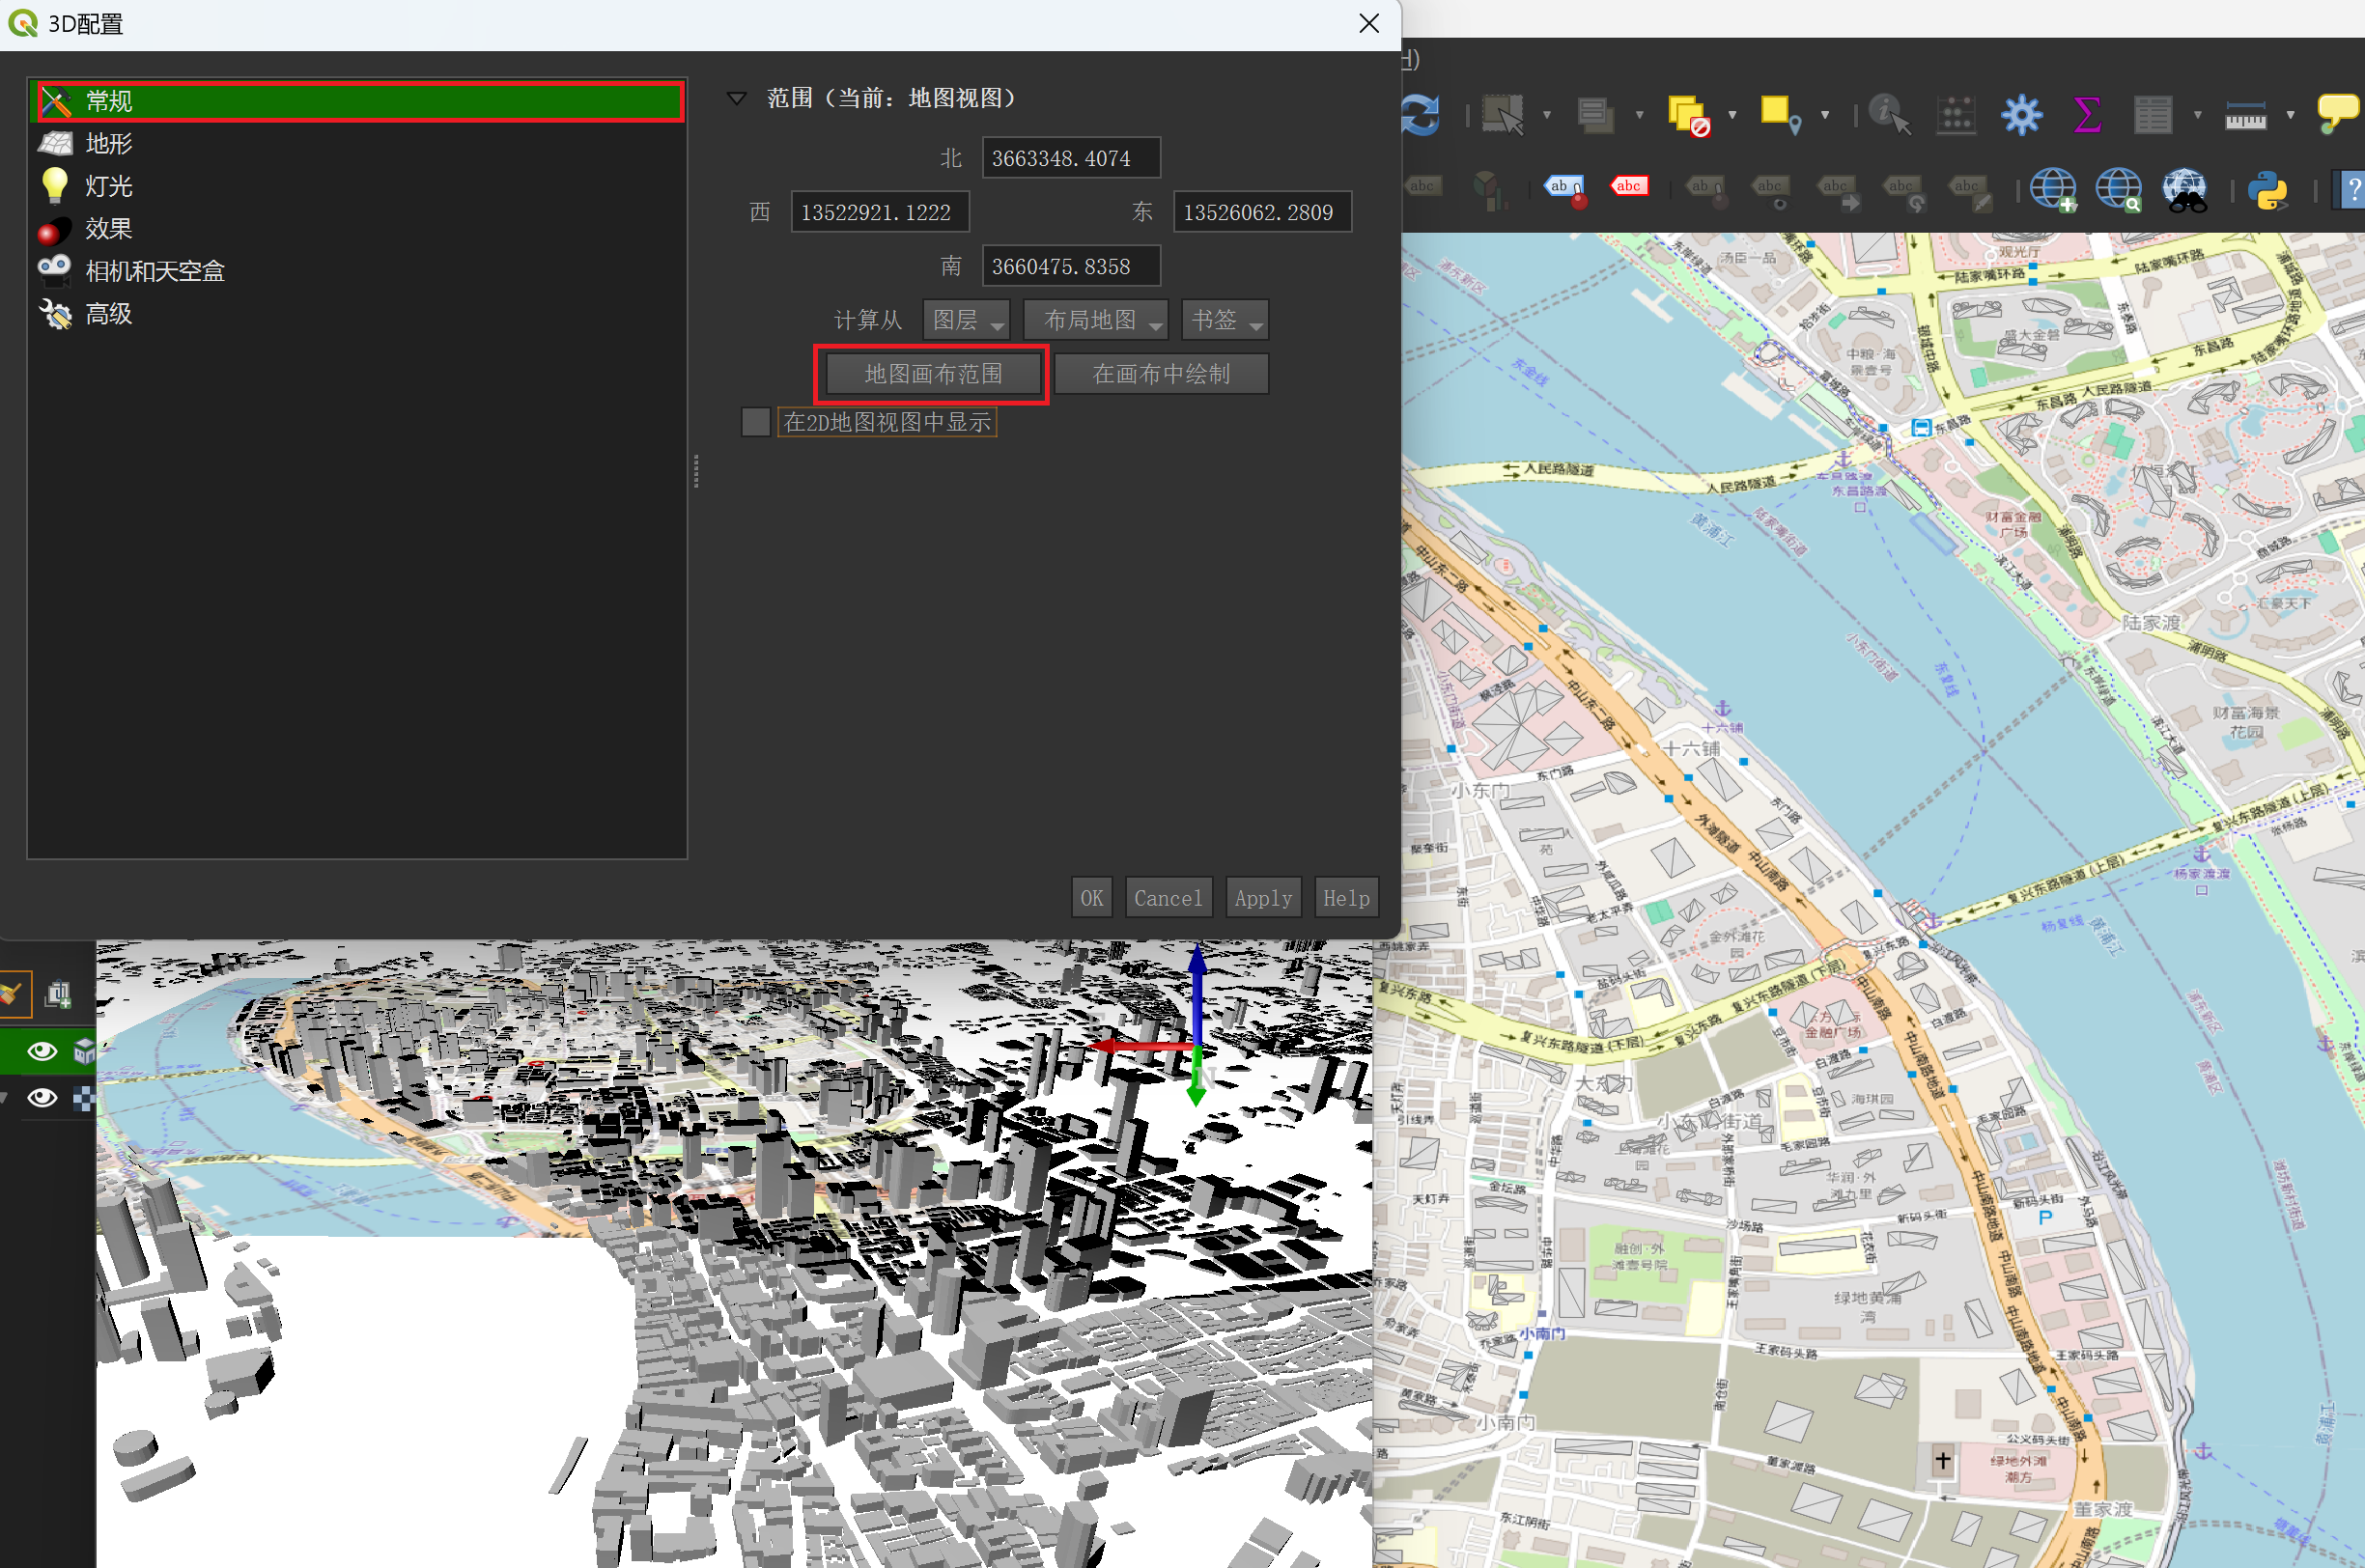The width and height of the screenshot is (2365, 1568).
Task: Open the Python console icon
Action: [2267, 189]
